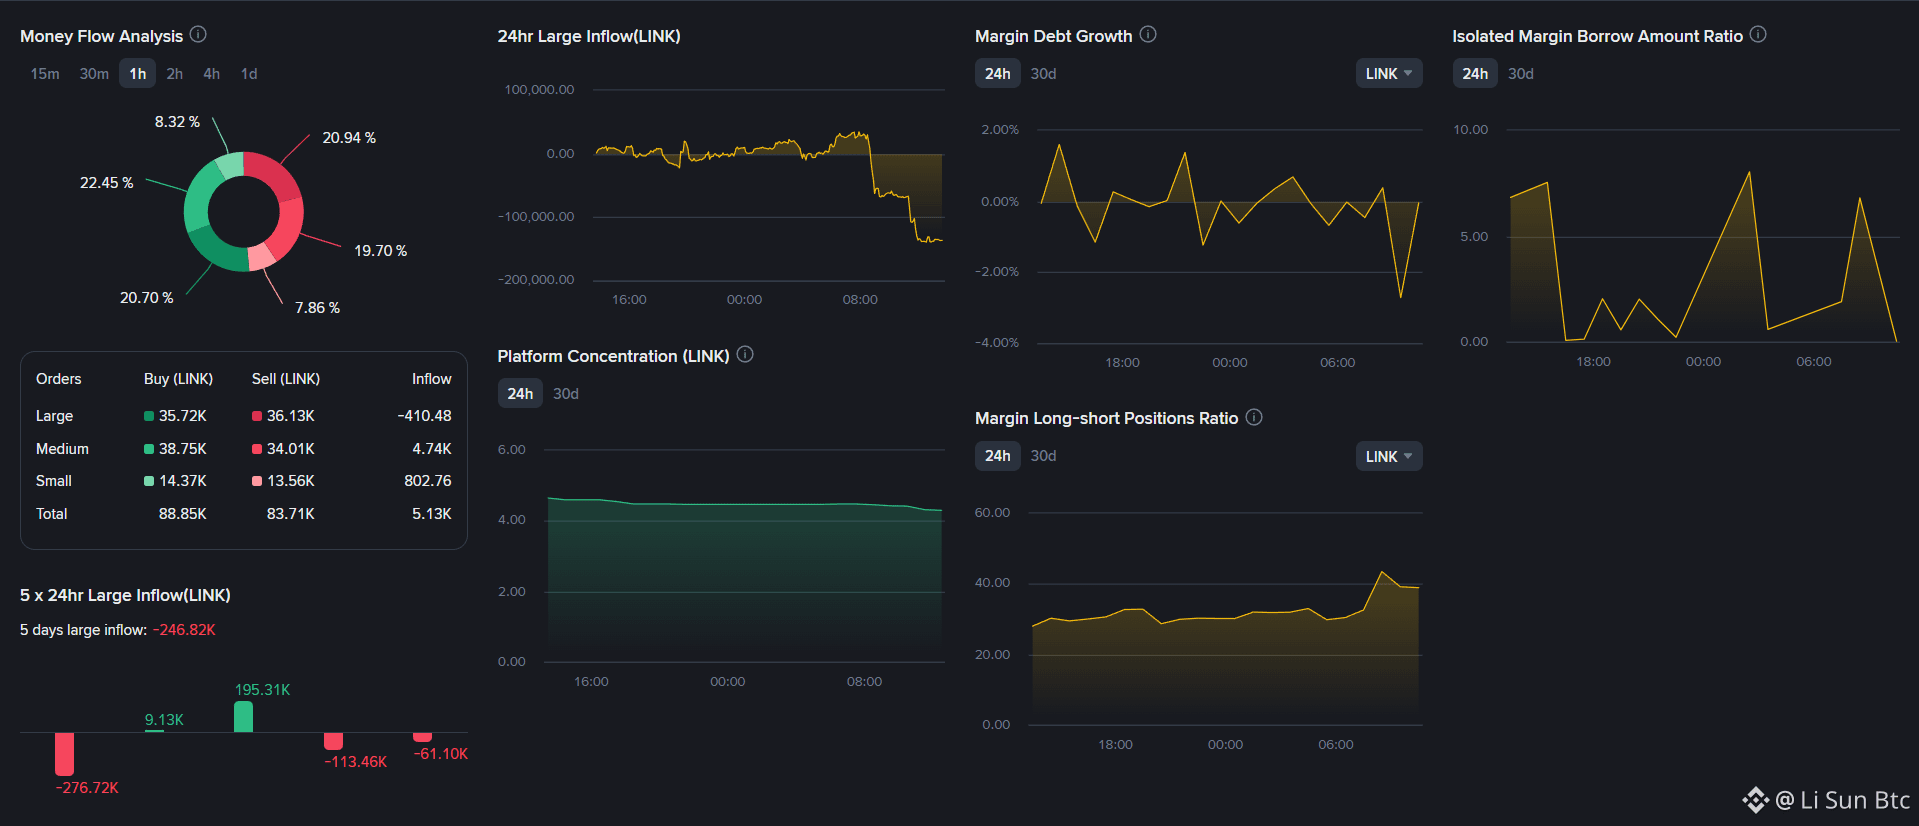Click the 9.13K bar in 5-day inflow
The width and height of the screenshot is (1919, 826).
[x=154, y=731]
